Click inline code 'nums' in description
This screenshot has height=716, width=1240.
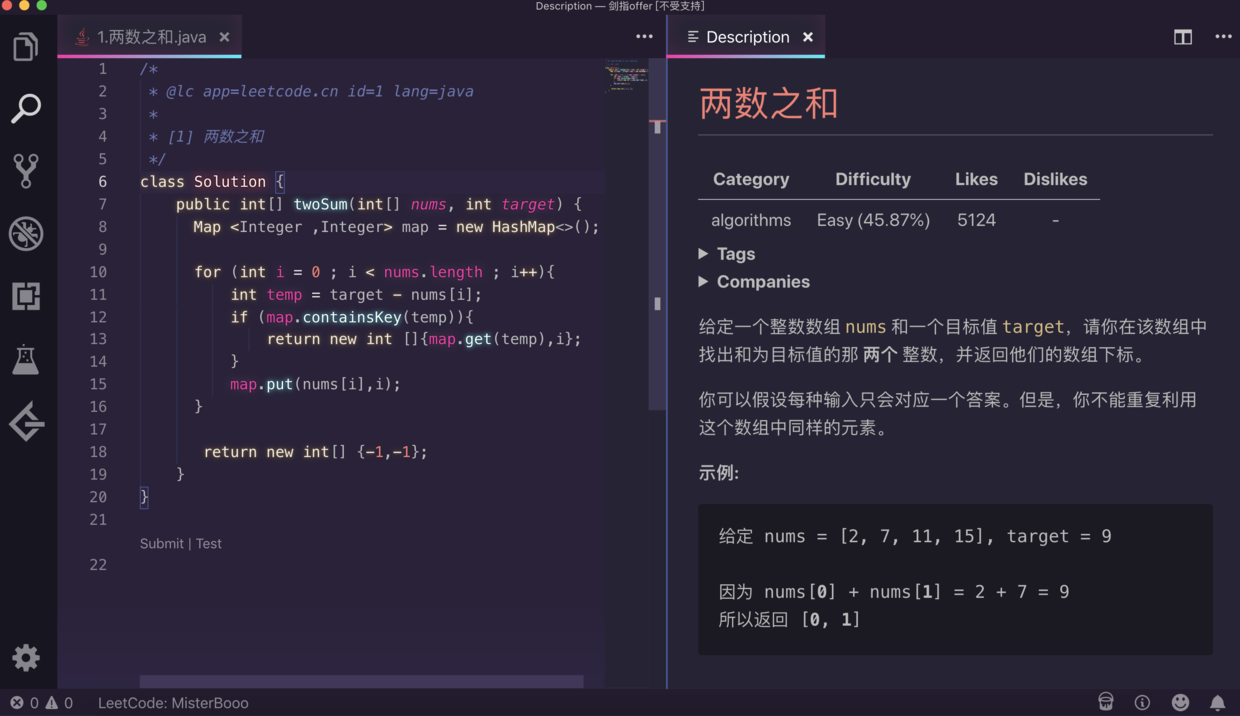[x=865, y=327]
